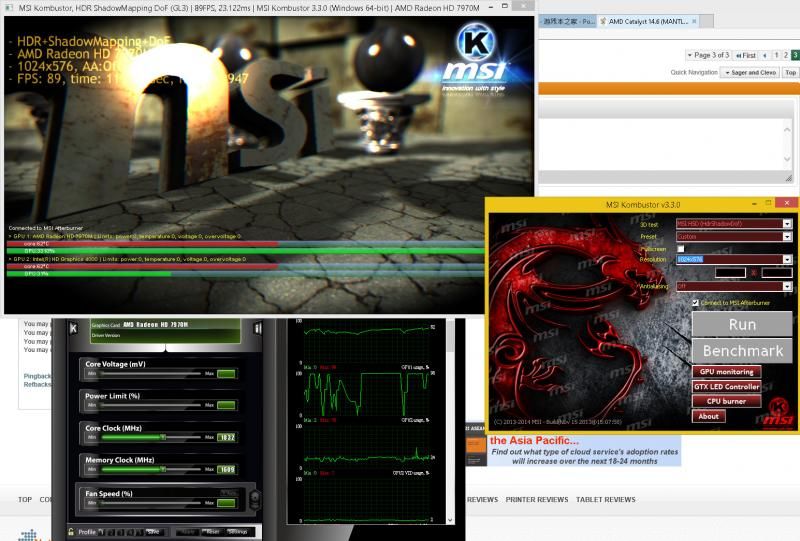Open Afterburner info 'i' button

258,328
